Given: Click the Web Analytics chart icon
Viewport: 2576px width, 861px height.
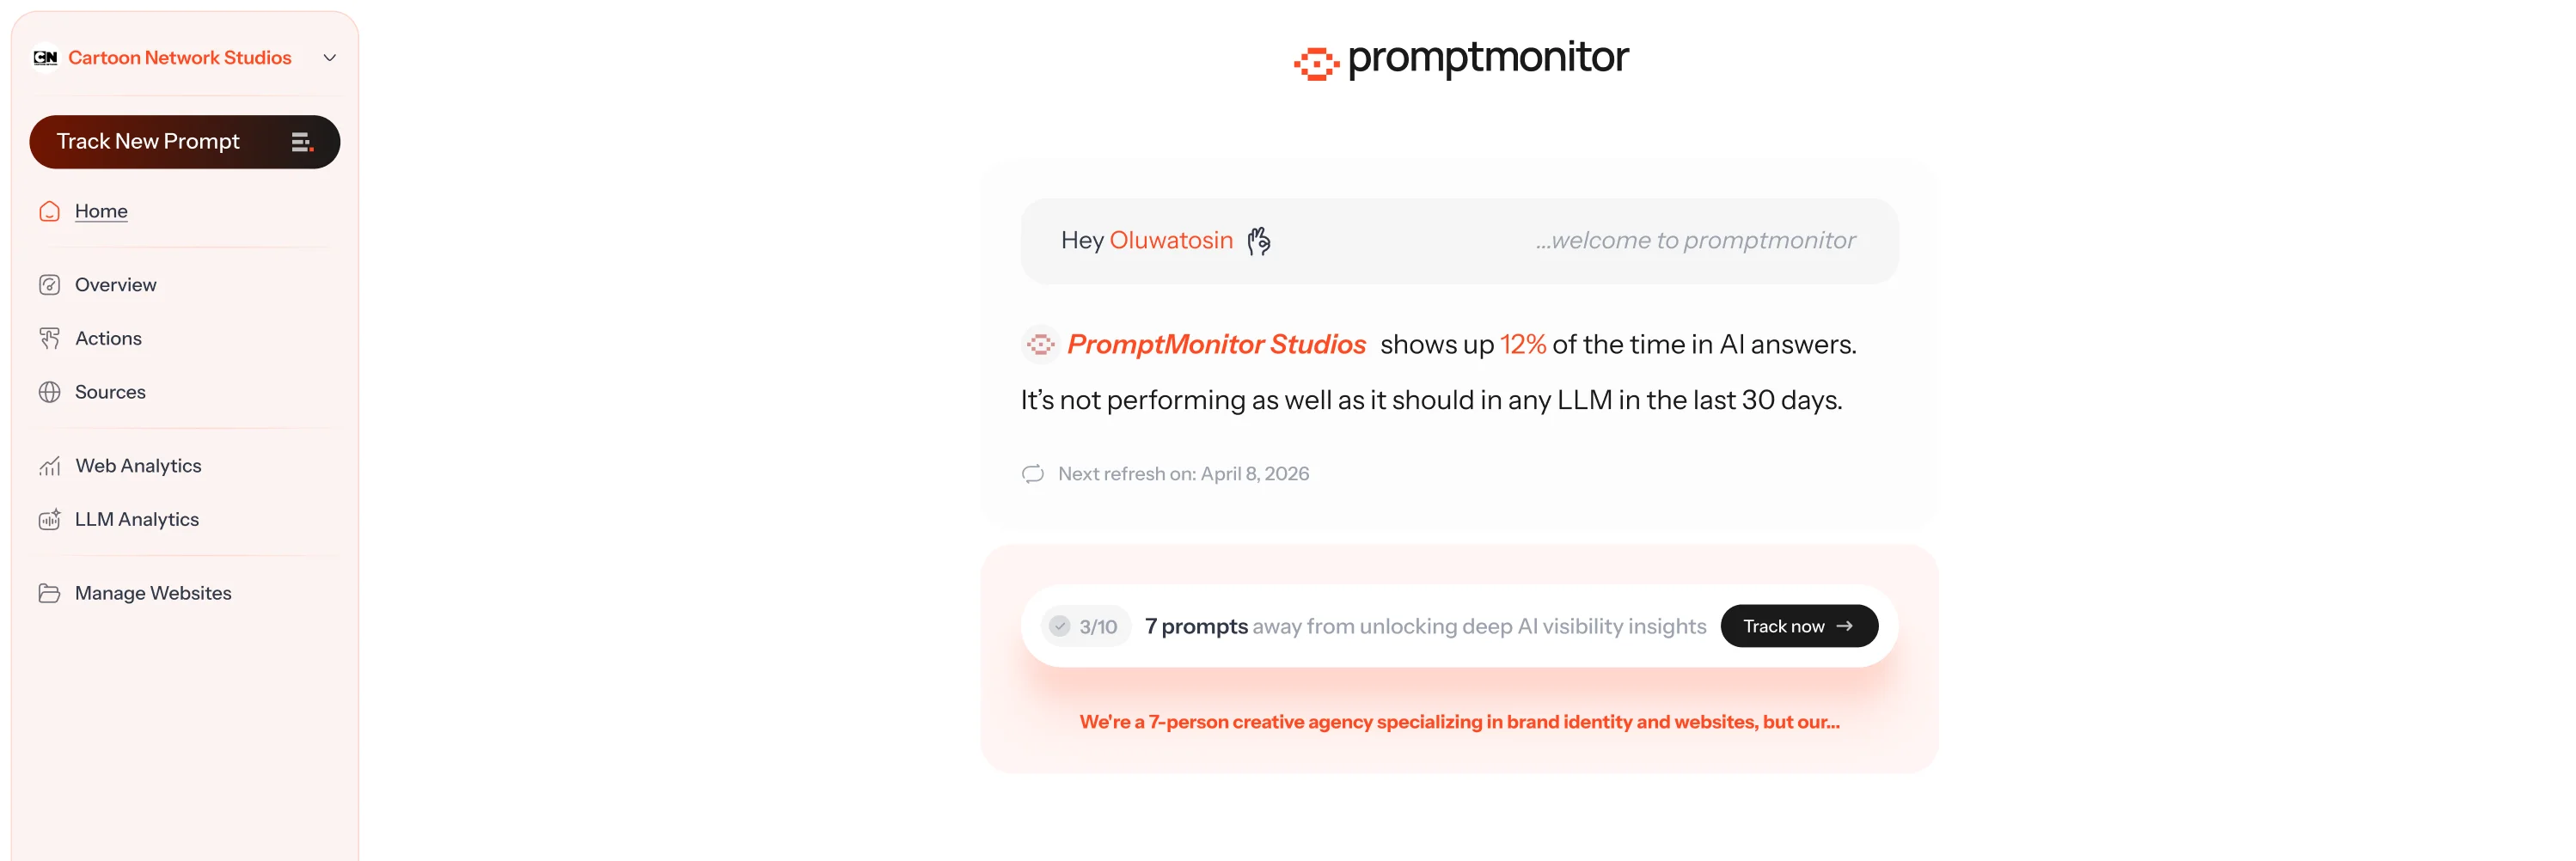Looking at the screenshot, I should pos(49,466).
